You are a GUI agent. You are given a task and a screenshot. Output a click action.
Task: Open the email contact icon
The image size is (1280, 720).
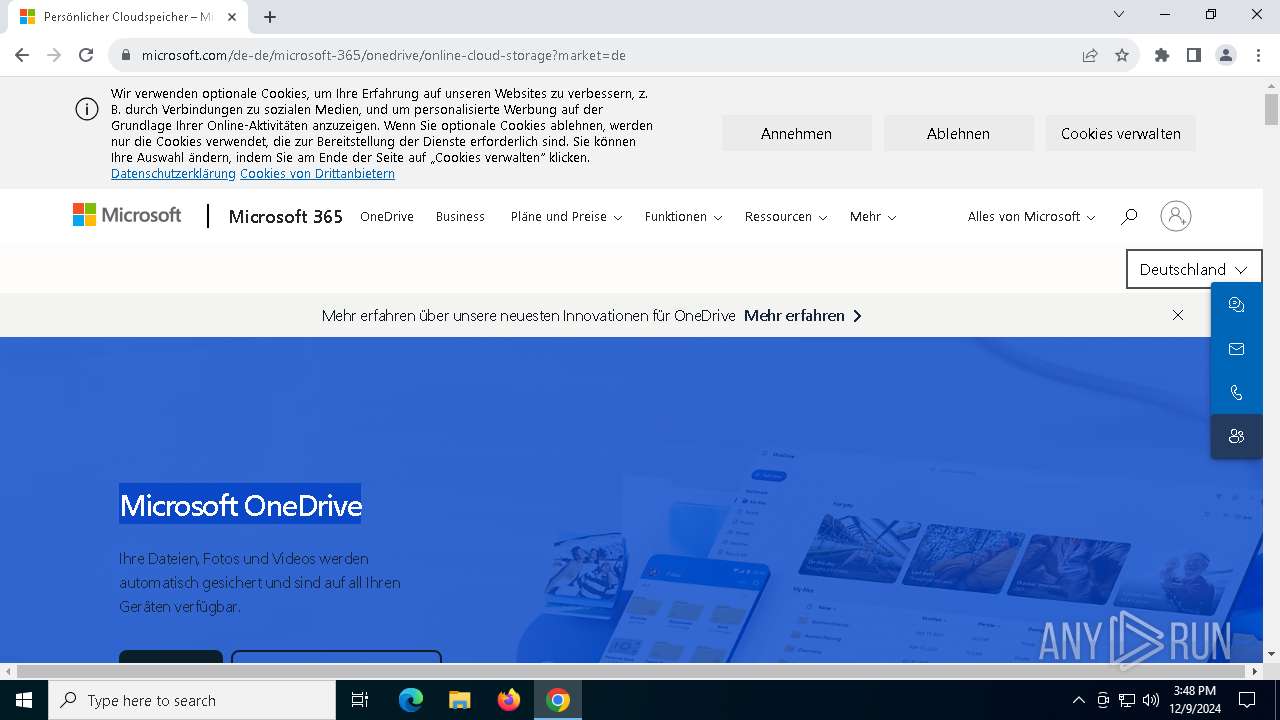point(1236,349)
